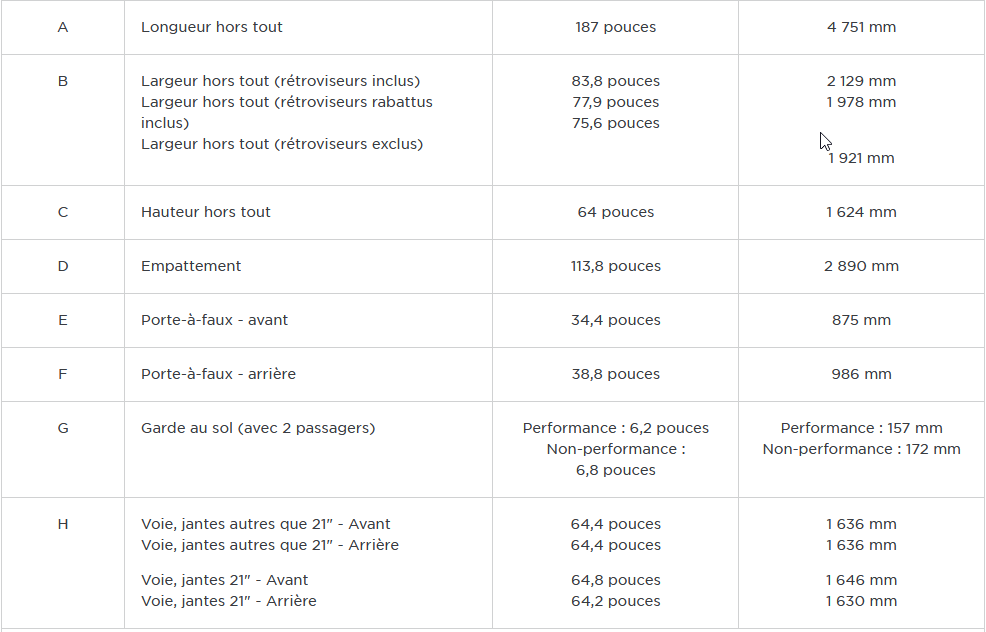Click the '1 624 mm' height value
This screenshot has width=986, height=632.
pos(861,212)
